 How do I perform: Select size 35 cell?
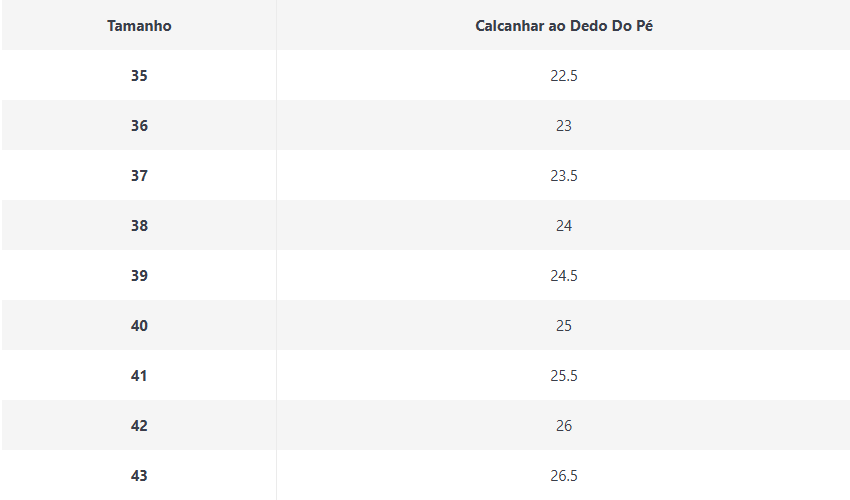[x=139, y=75]
